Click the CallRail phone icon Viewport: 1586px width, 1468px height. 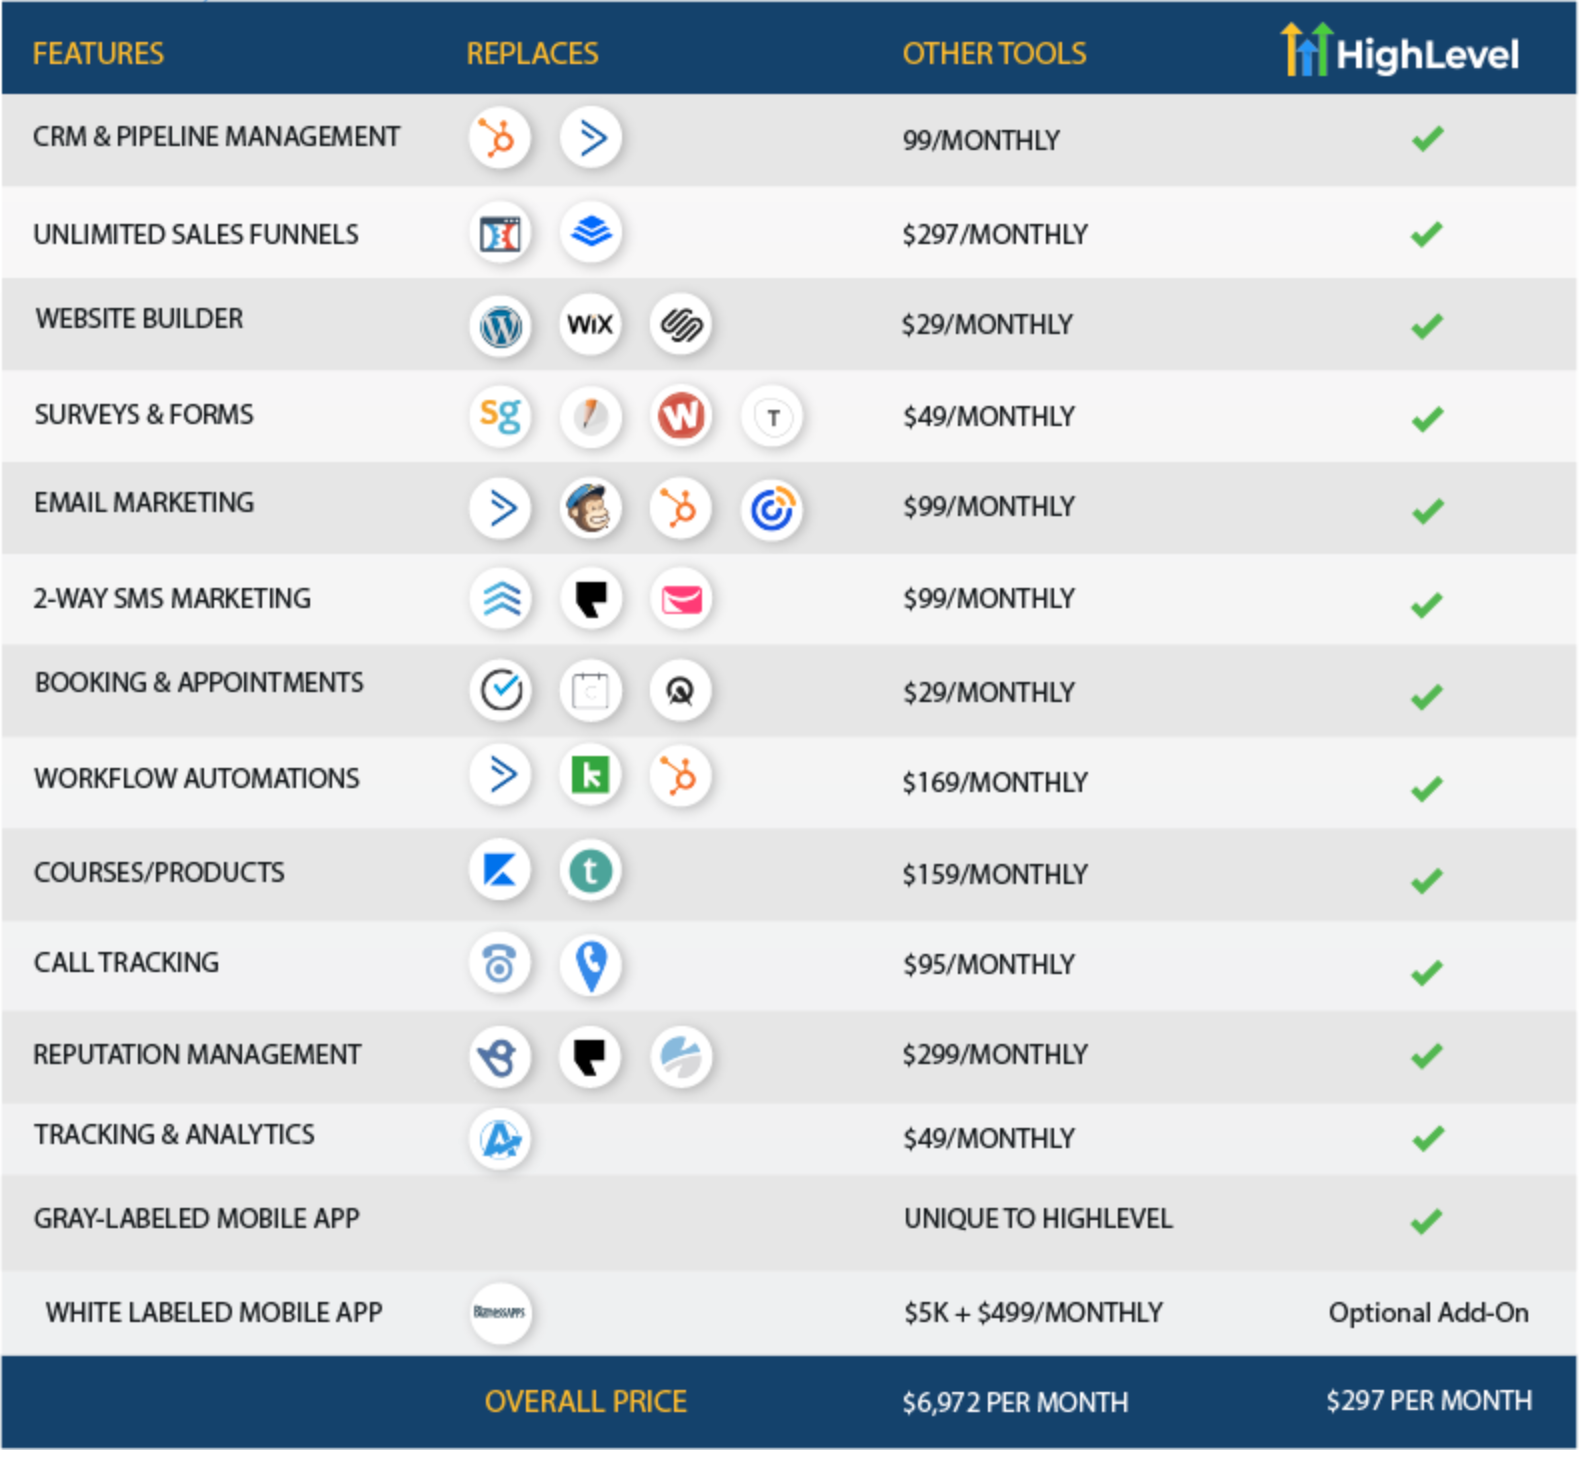pos(499,965)
